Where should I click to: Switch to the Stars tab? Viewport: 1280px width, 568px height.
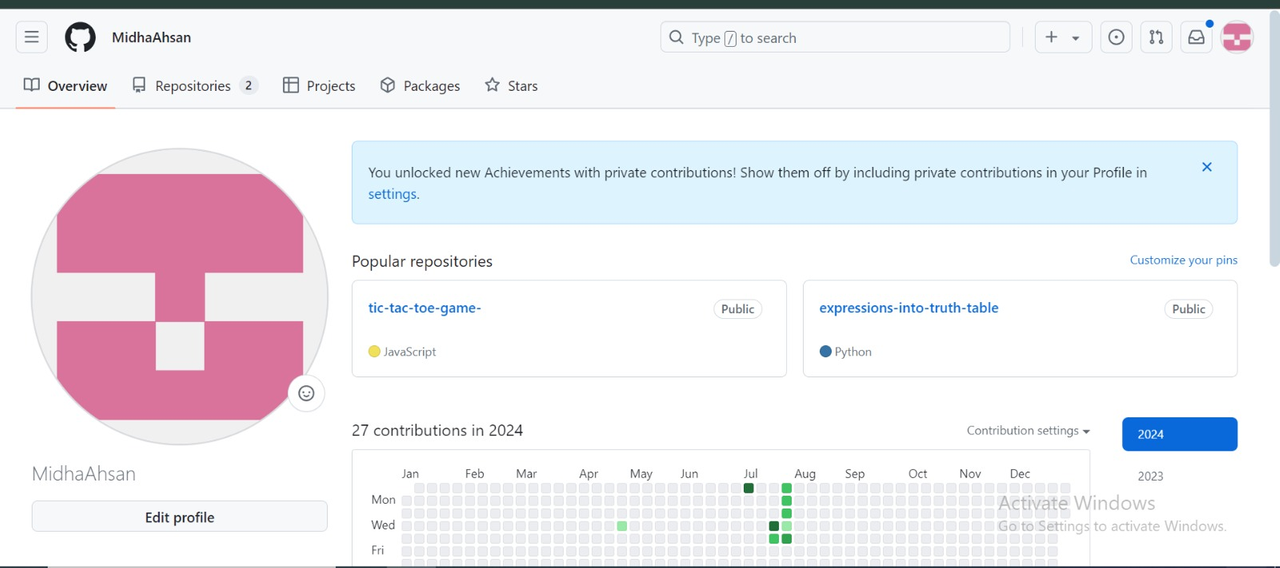(x=511, y=86)
